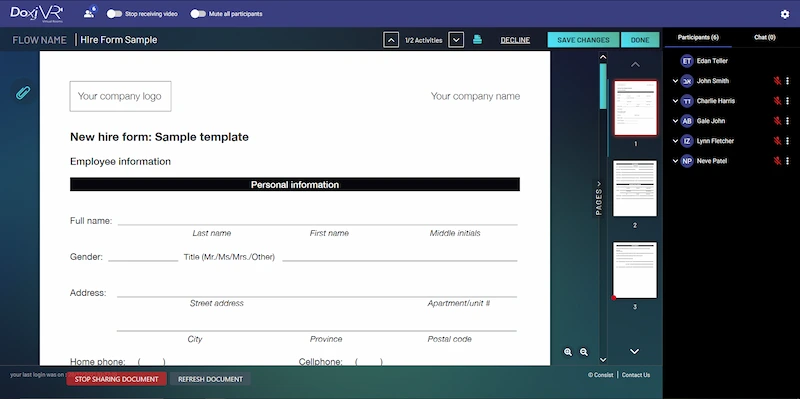Click the document vertical scrollbar thumb
Viewport: 800px width, 399px height.
point(603,86)
